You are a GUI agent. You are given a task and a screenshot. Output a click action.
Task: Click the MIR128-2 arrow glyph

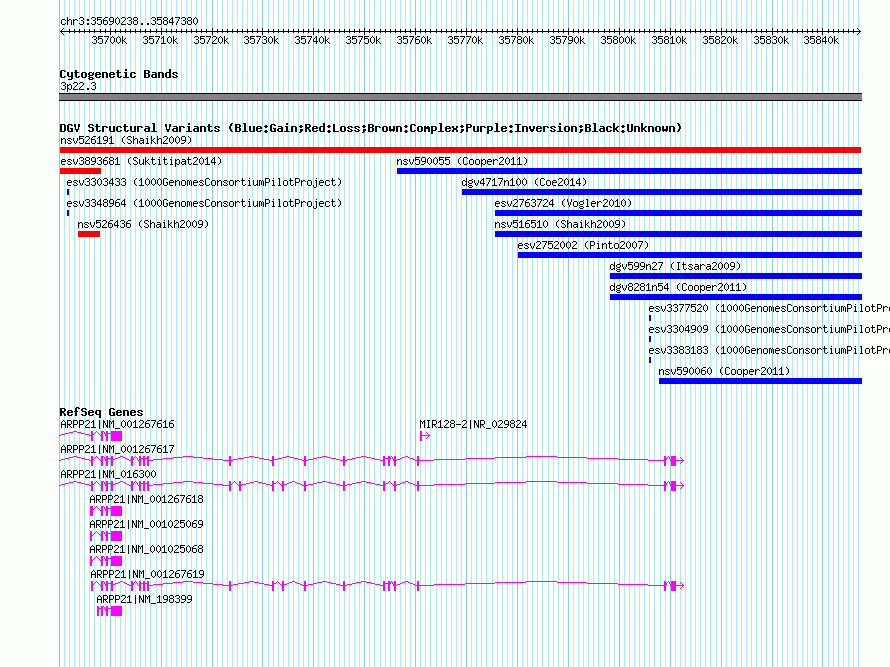(x=425, y=436)
